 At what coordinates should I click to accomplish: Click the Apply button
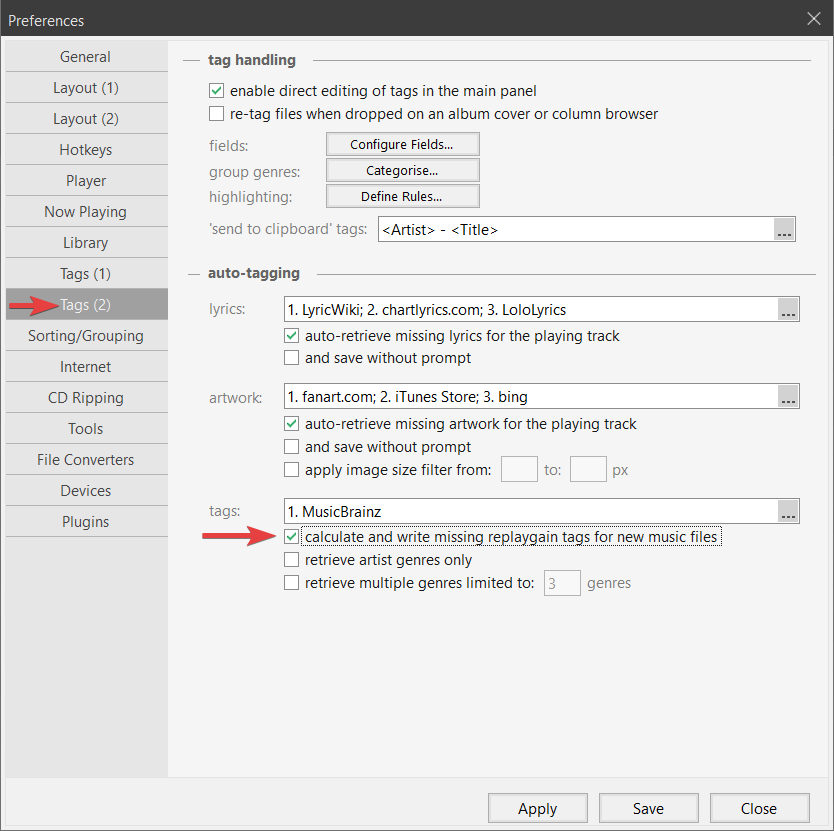pos(537,809)
